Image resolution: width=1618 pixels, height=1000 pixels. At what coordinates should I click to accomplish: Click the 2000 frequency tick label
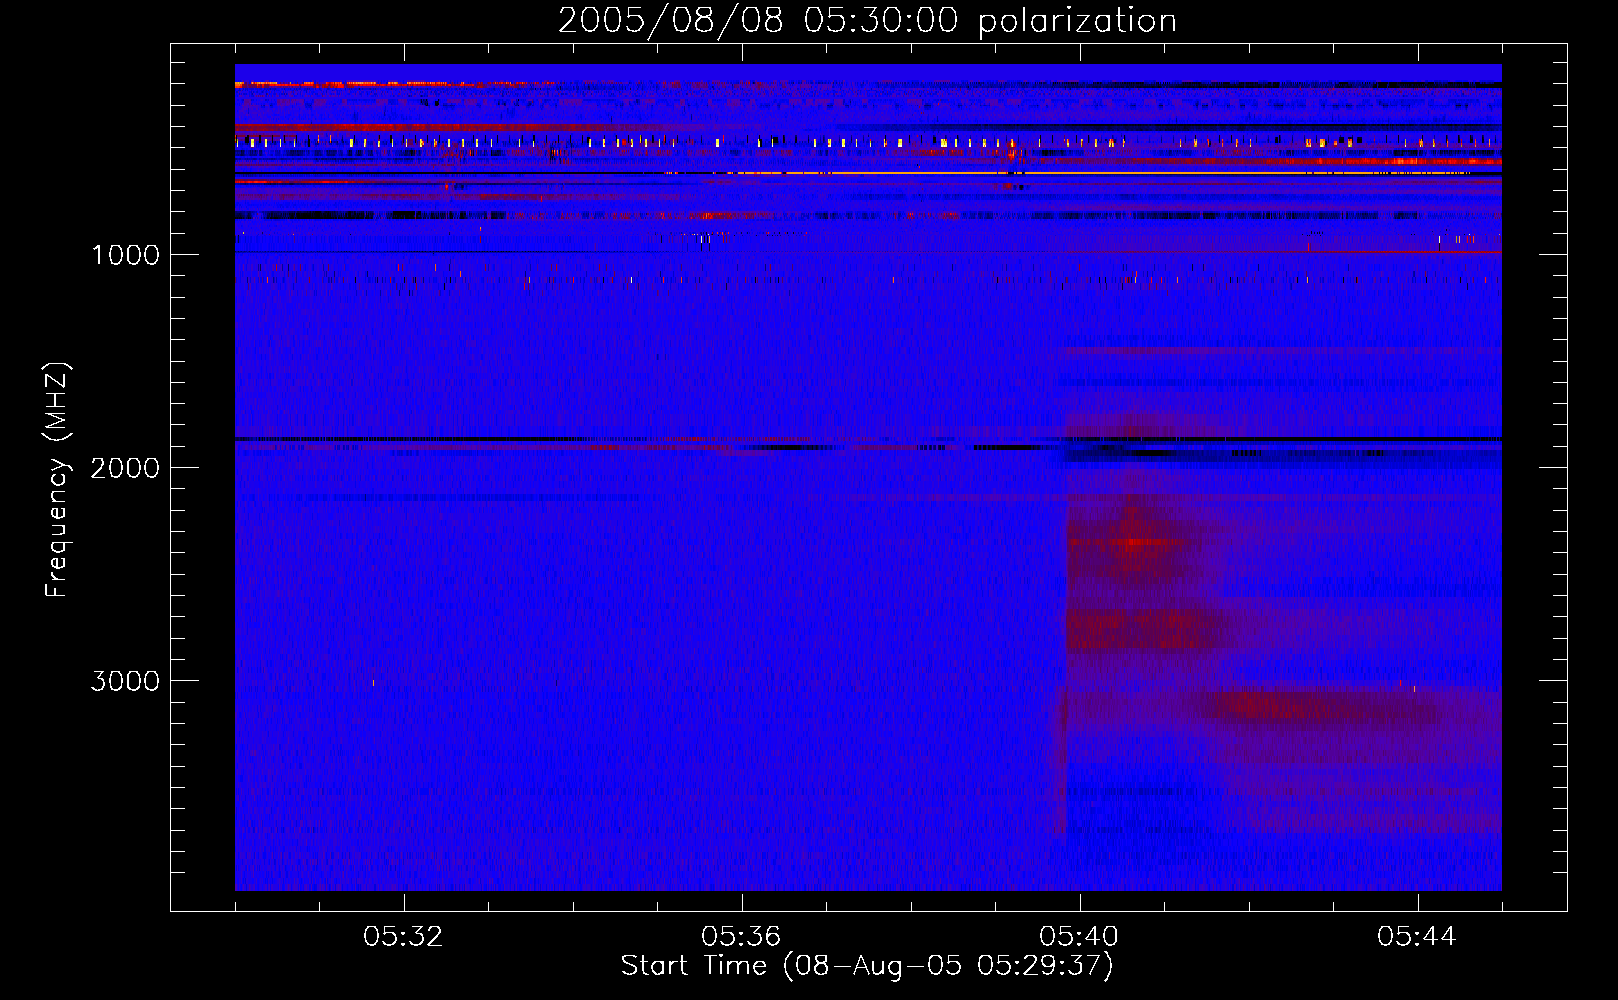pyautogui.click(x=125, y=468)
